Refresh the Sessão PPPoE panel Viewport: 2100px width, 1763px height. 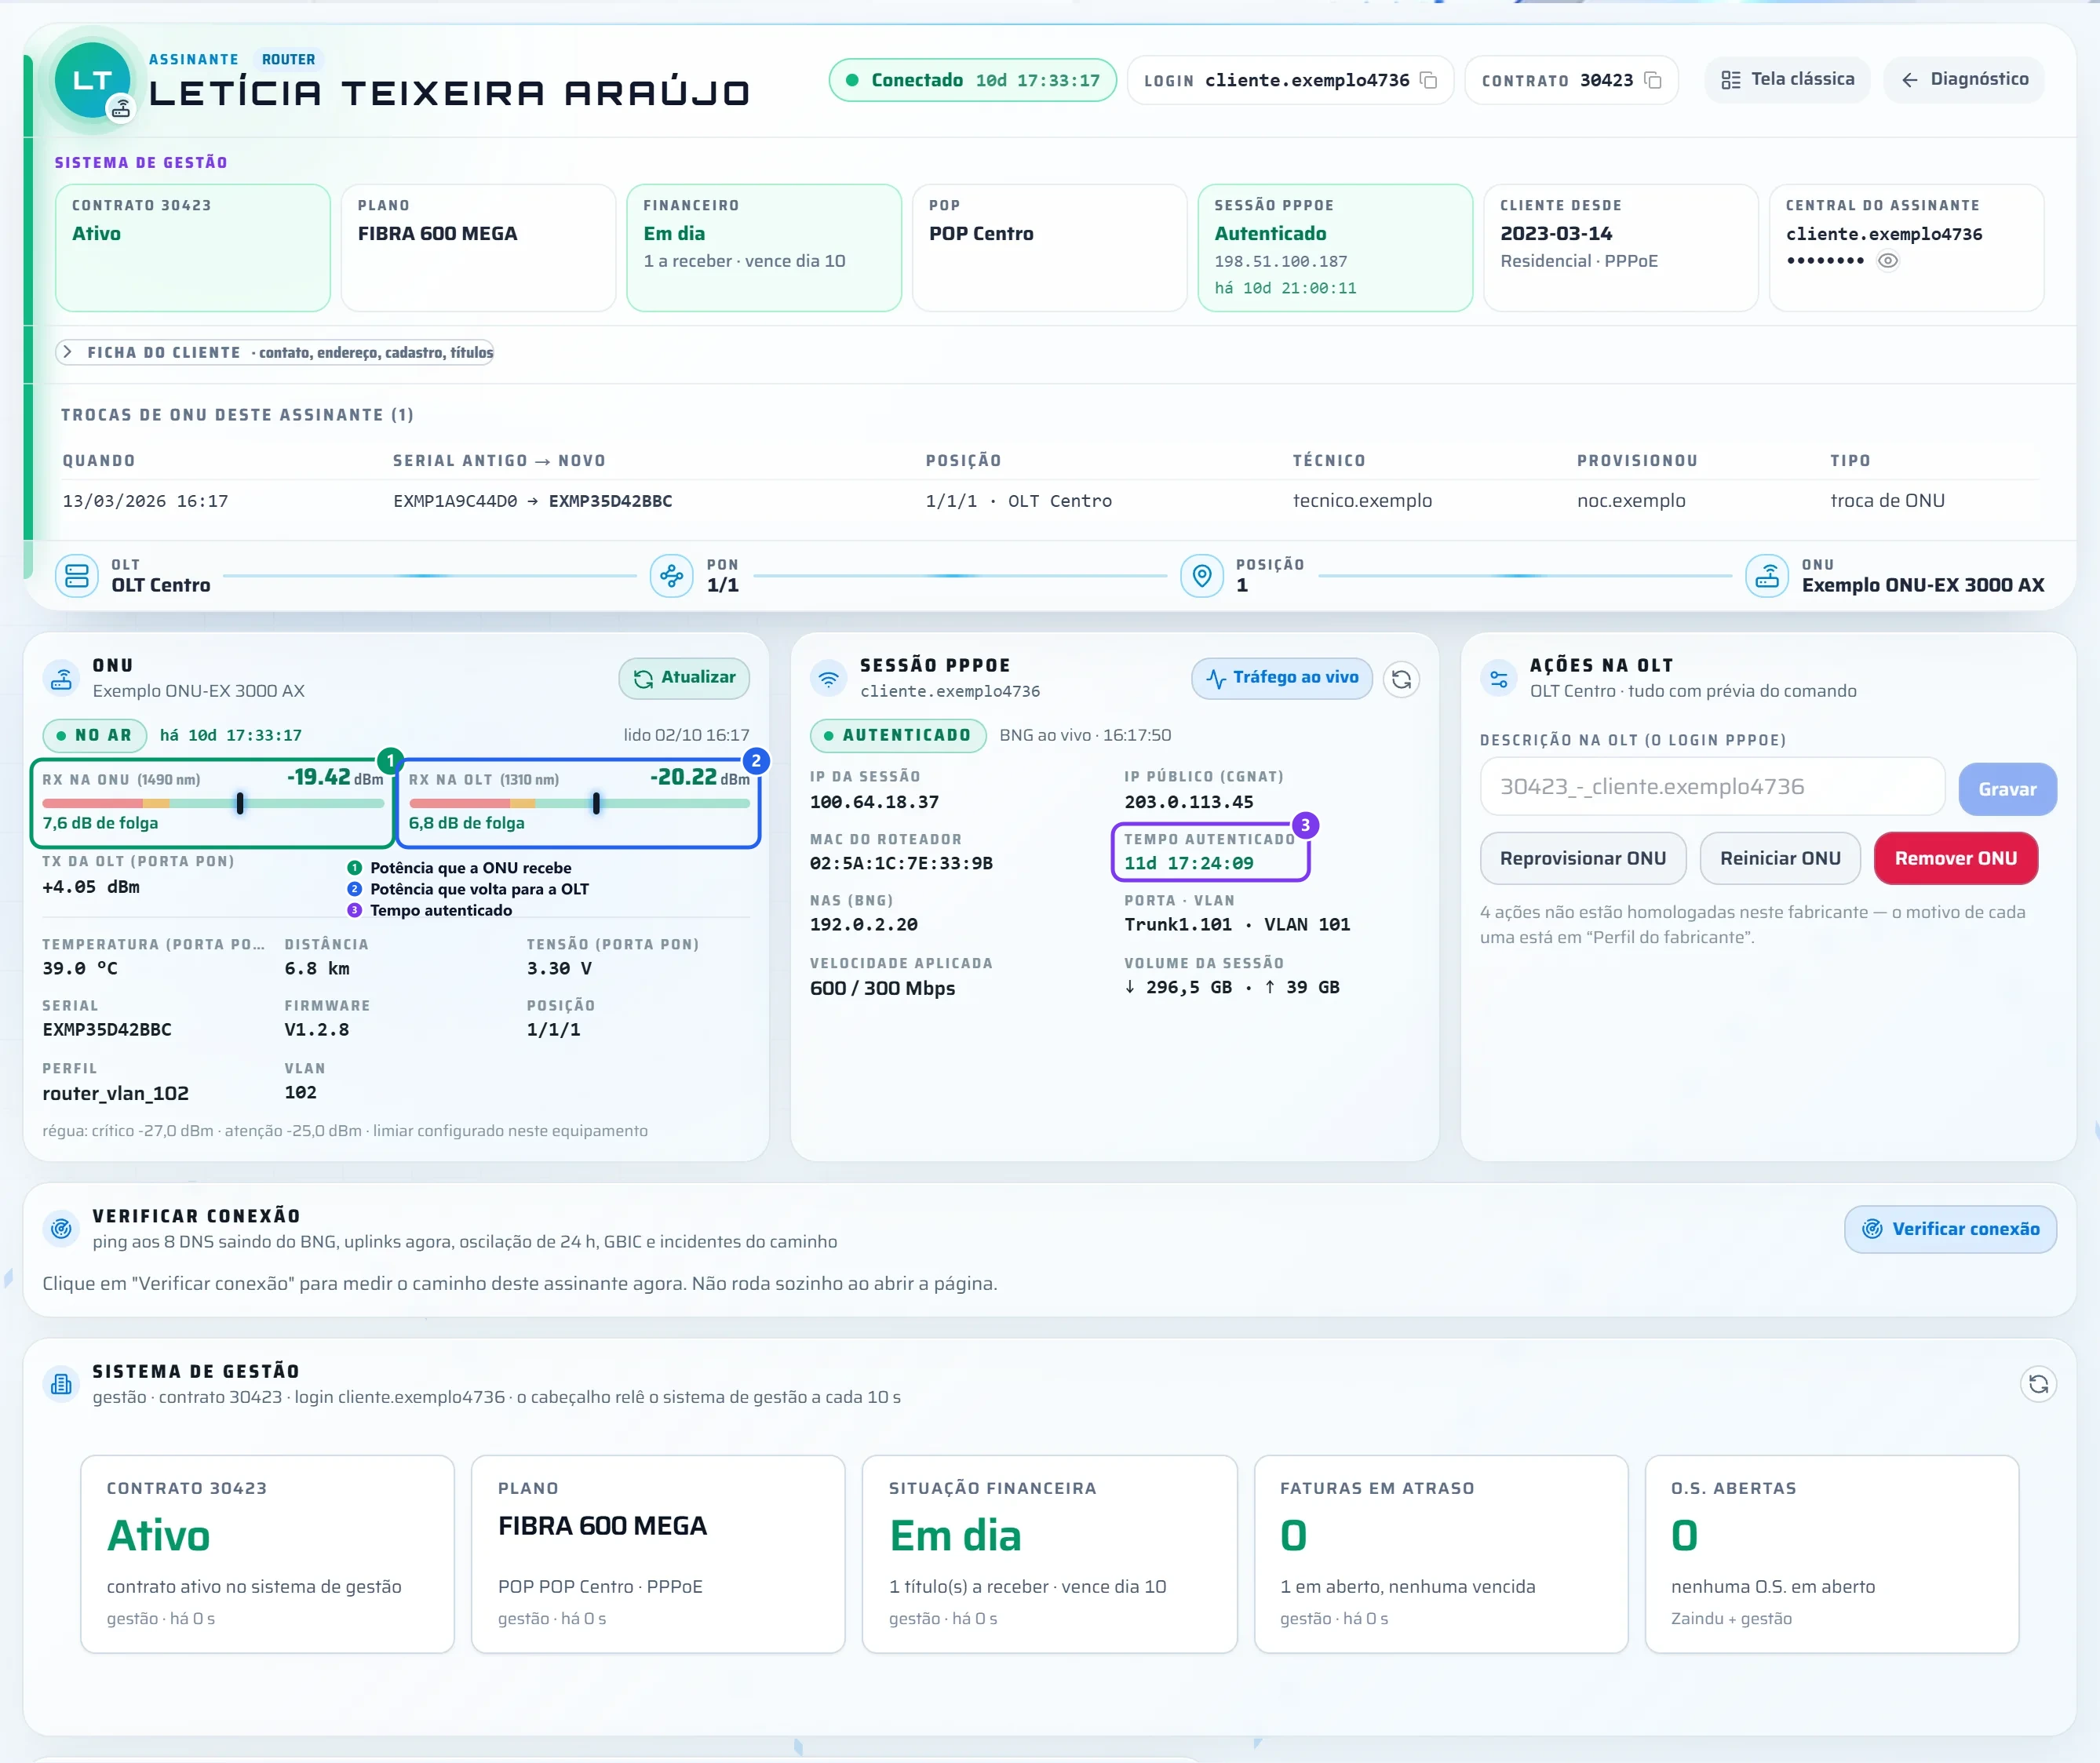tap(1401, 679)
